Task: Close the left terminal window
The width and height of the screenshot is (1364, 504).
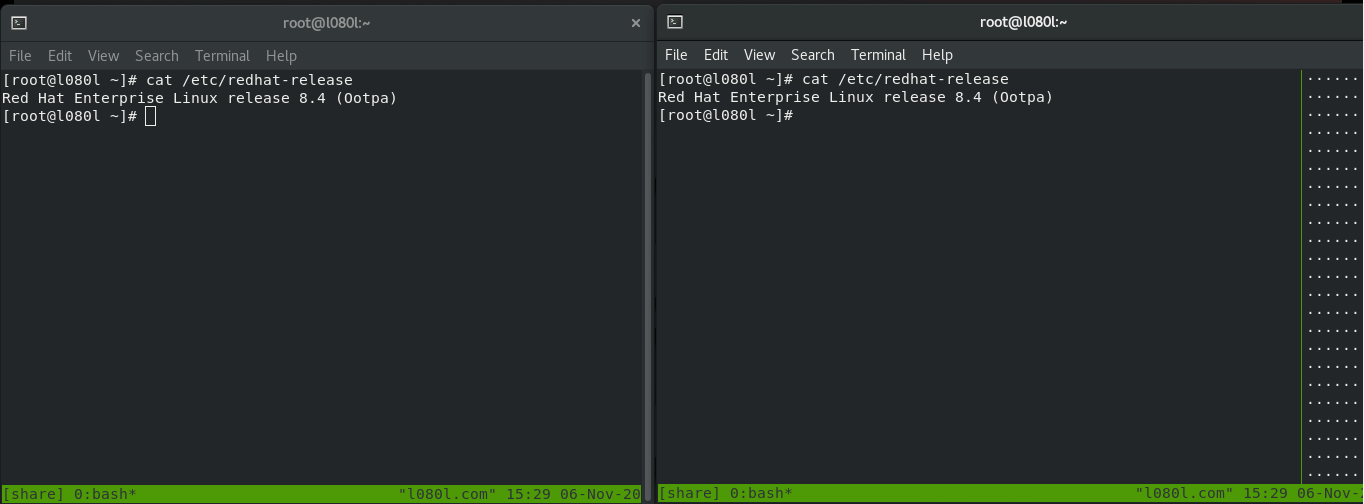Action: tap(636, 22)
